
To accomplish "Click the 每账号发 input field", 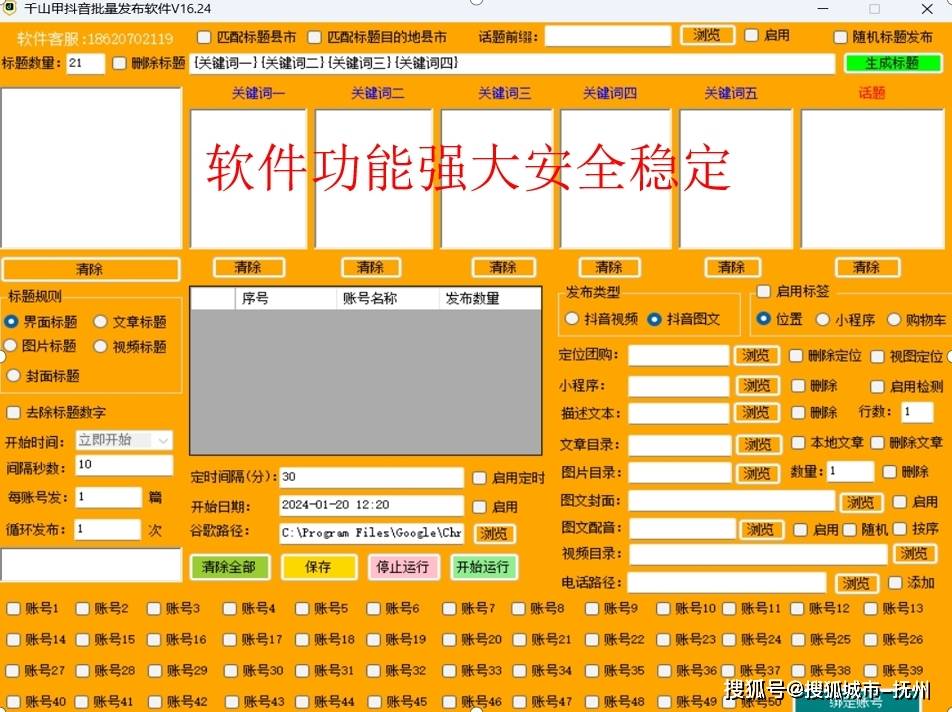I will point(109,497).
